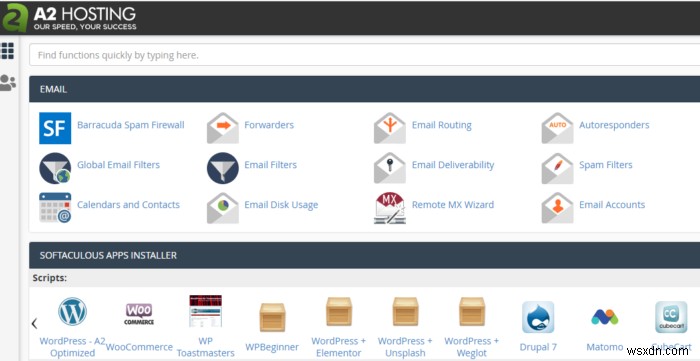700x361 pixels.
Task: Click the Email Deliverability key icon
Action: click(x=390, y=168)
